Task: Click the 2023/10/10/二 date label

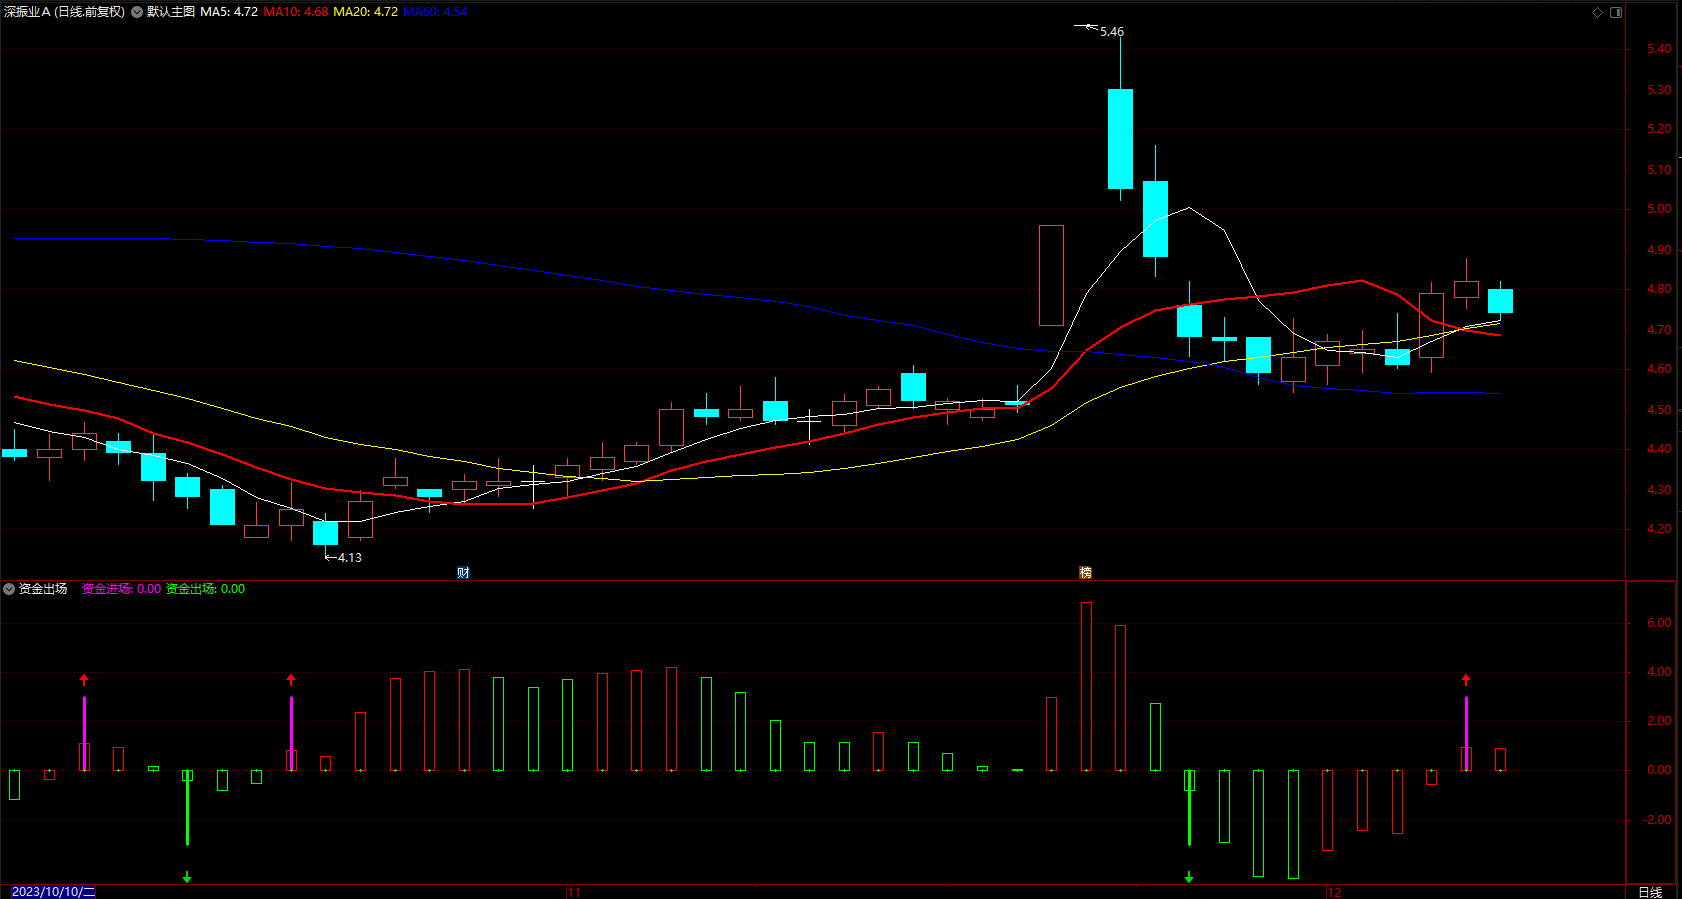Action: point(53,892)
